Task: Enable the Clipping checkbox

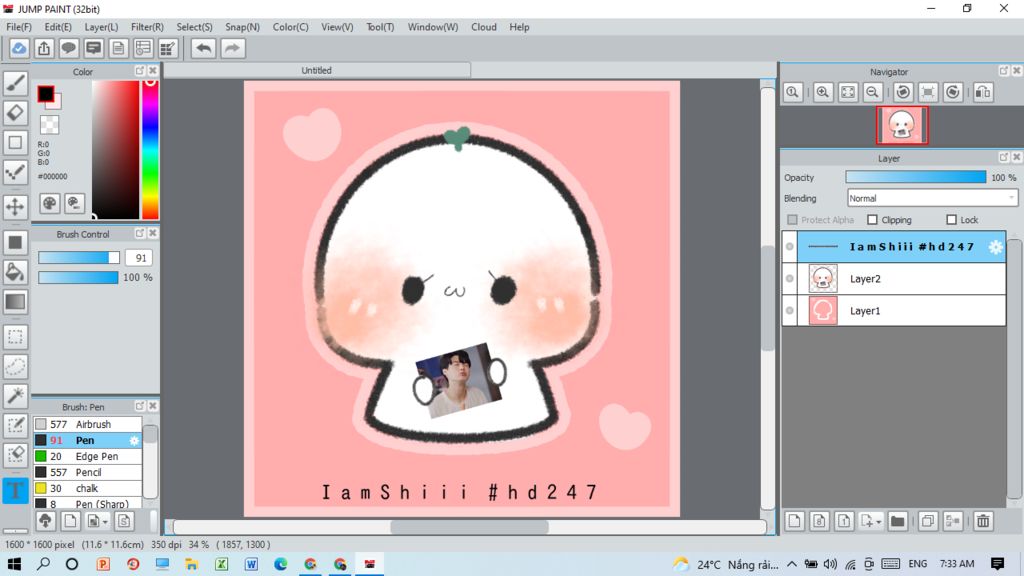Action: point(872,220)
